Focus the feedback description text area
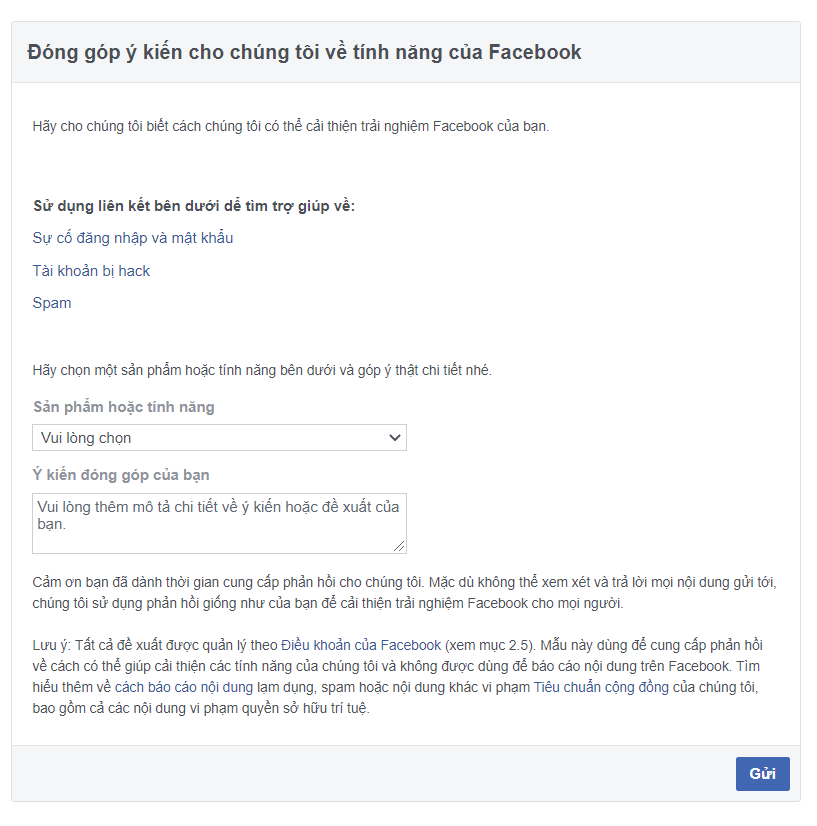Viewport: 817px width, 826px height. [219, 524]
